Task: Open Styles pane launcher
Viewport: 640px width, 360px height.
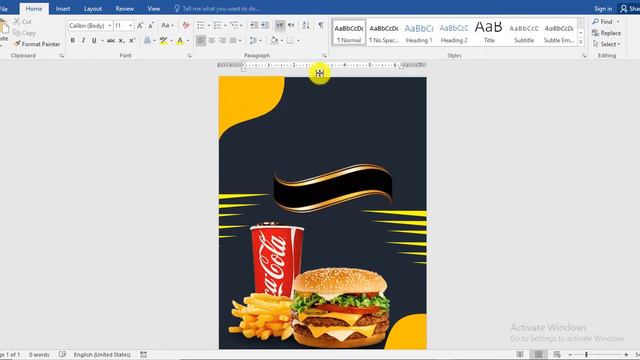Action: [x=584, y=56]
